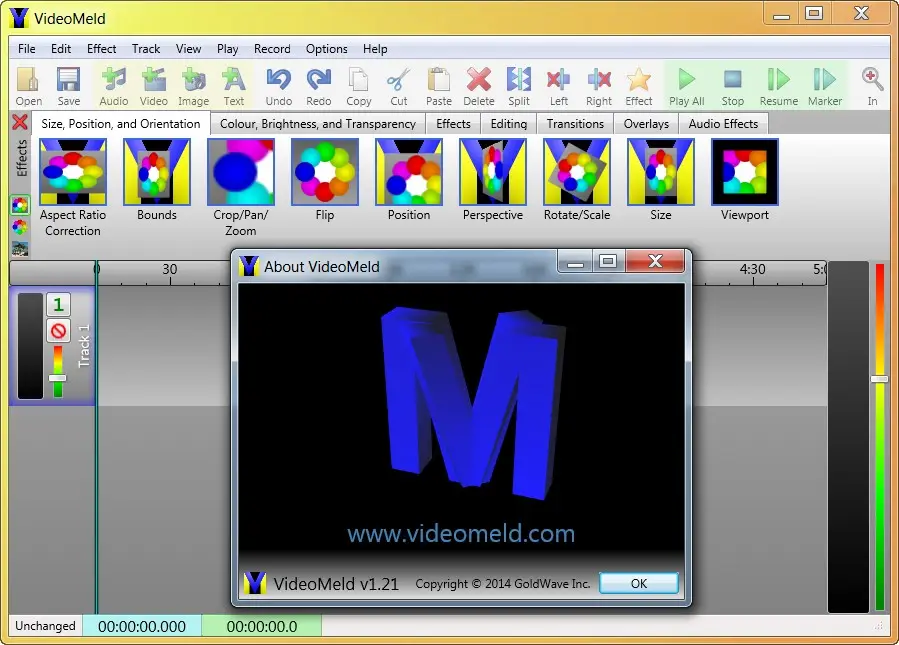Click the Unchanged status bar text

pyautogui.click(x=45, y=626)
